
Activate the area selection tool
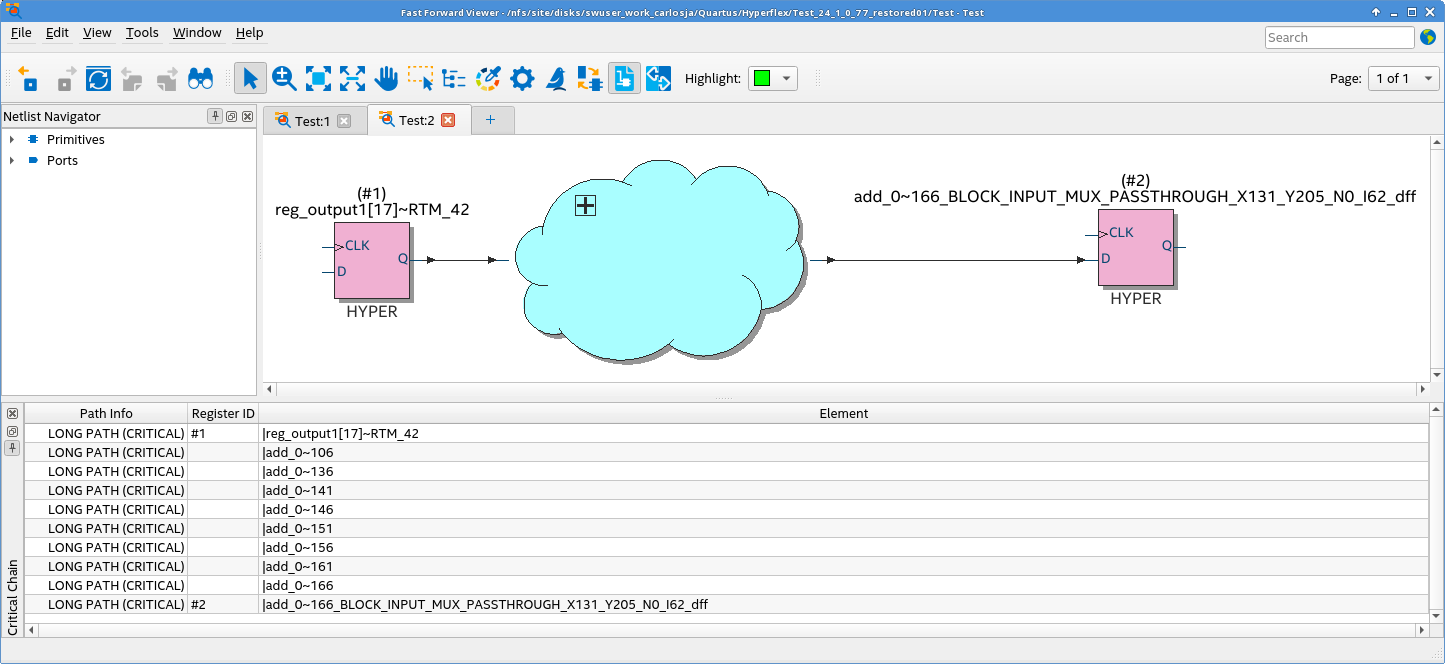420,79
